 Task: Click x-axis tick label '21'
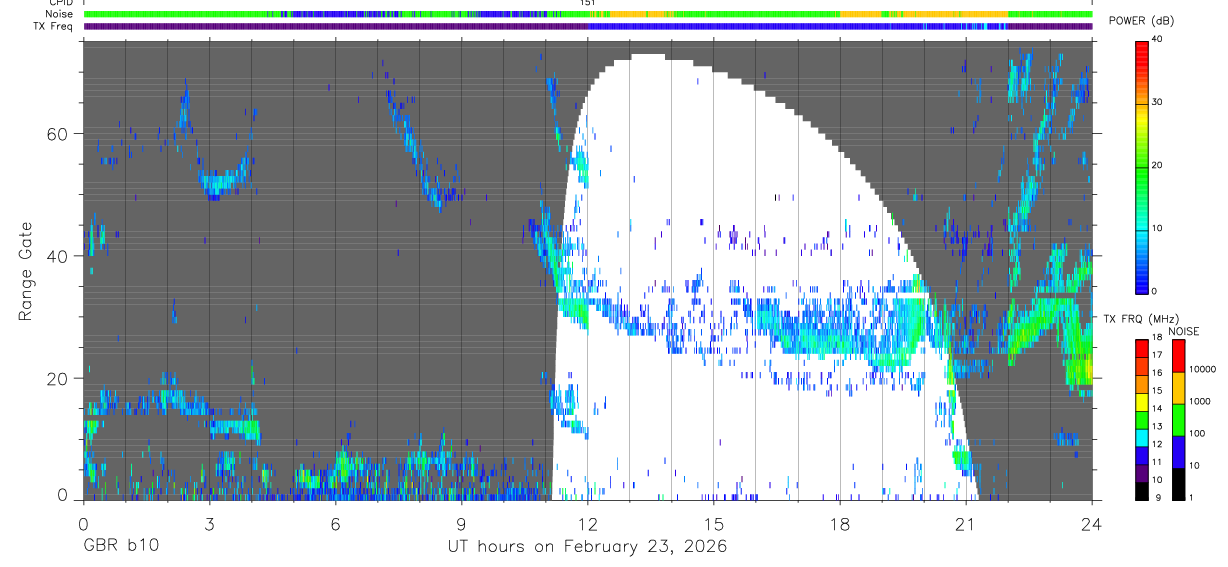(966, 523)
